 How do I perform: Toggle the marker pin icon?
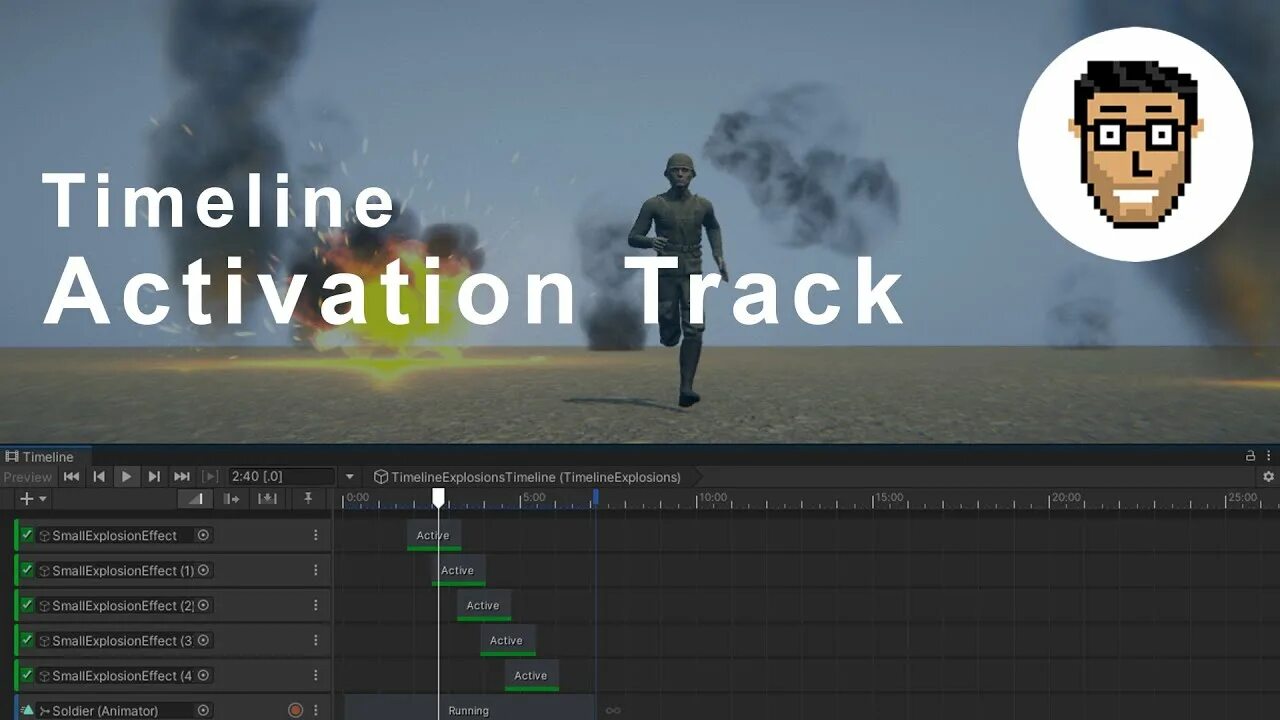point(308,498)
